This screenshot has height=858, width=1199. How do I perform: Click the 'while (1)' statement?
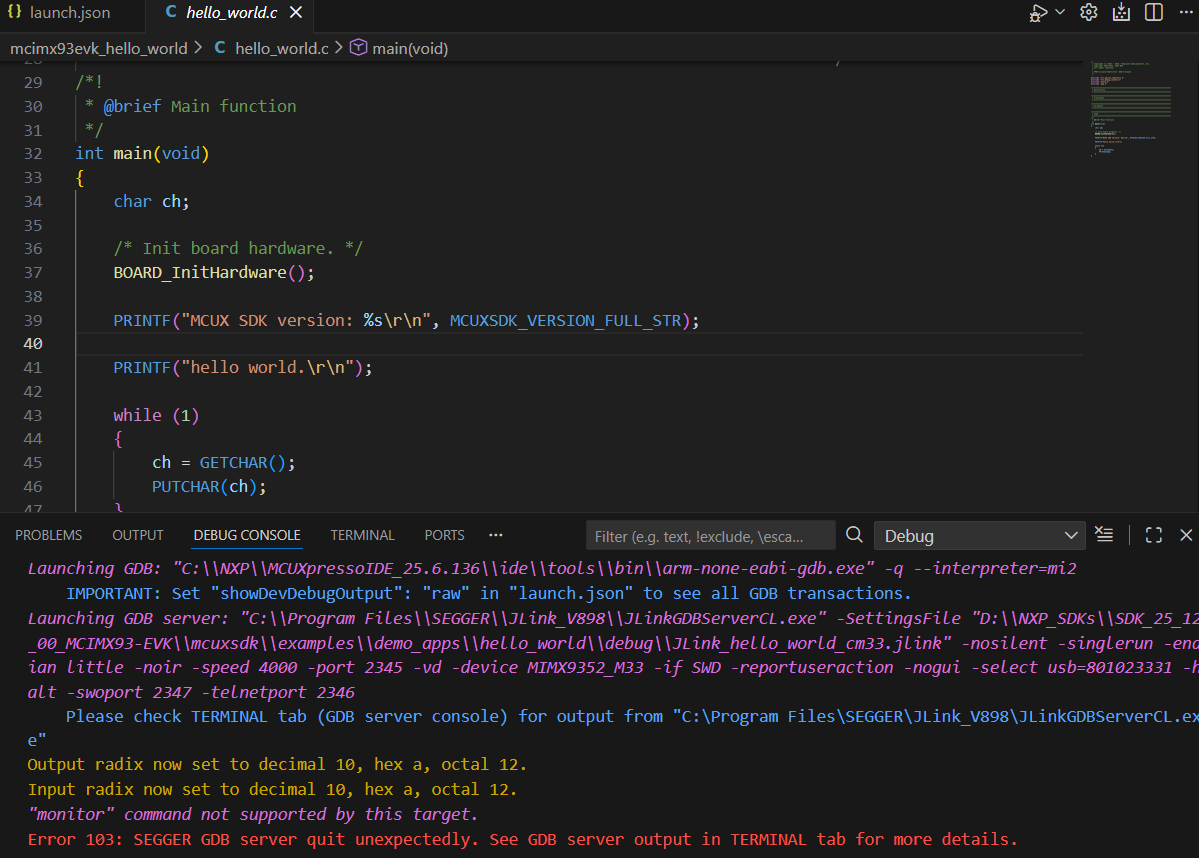(x=156, y=416)
